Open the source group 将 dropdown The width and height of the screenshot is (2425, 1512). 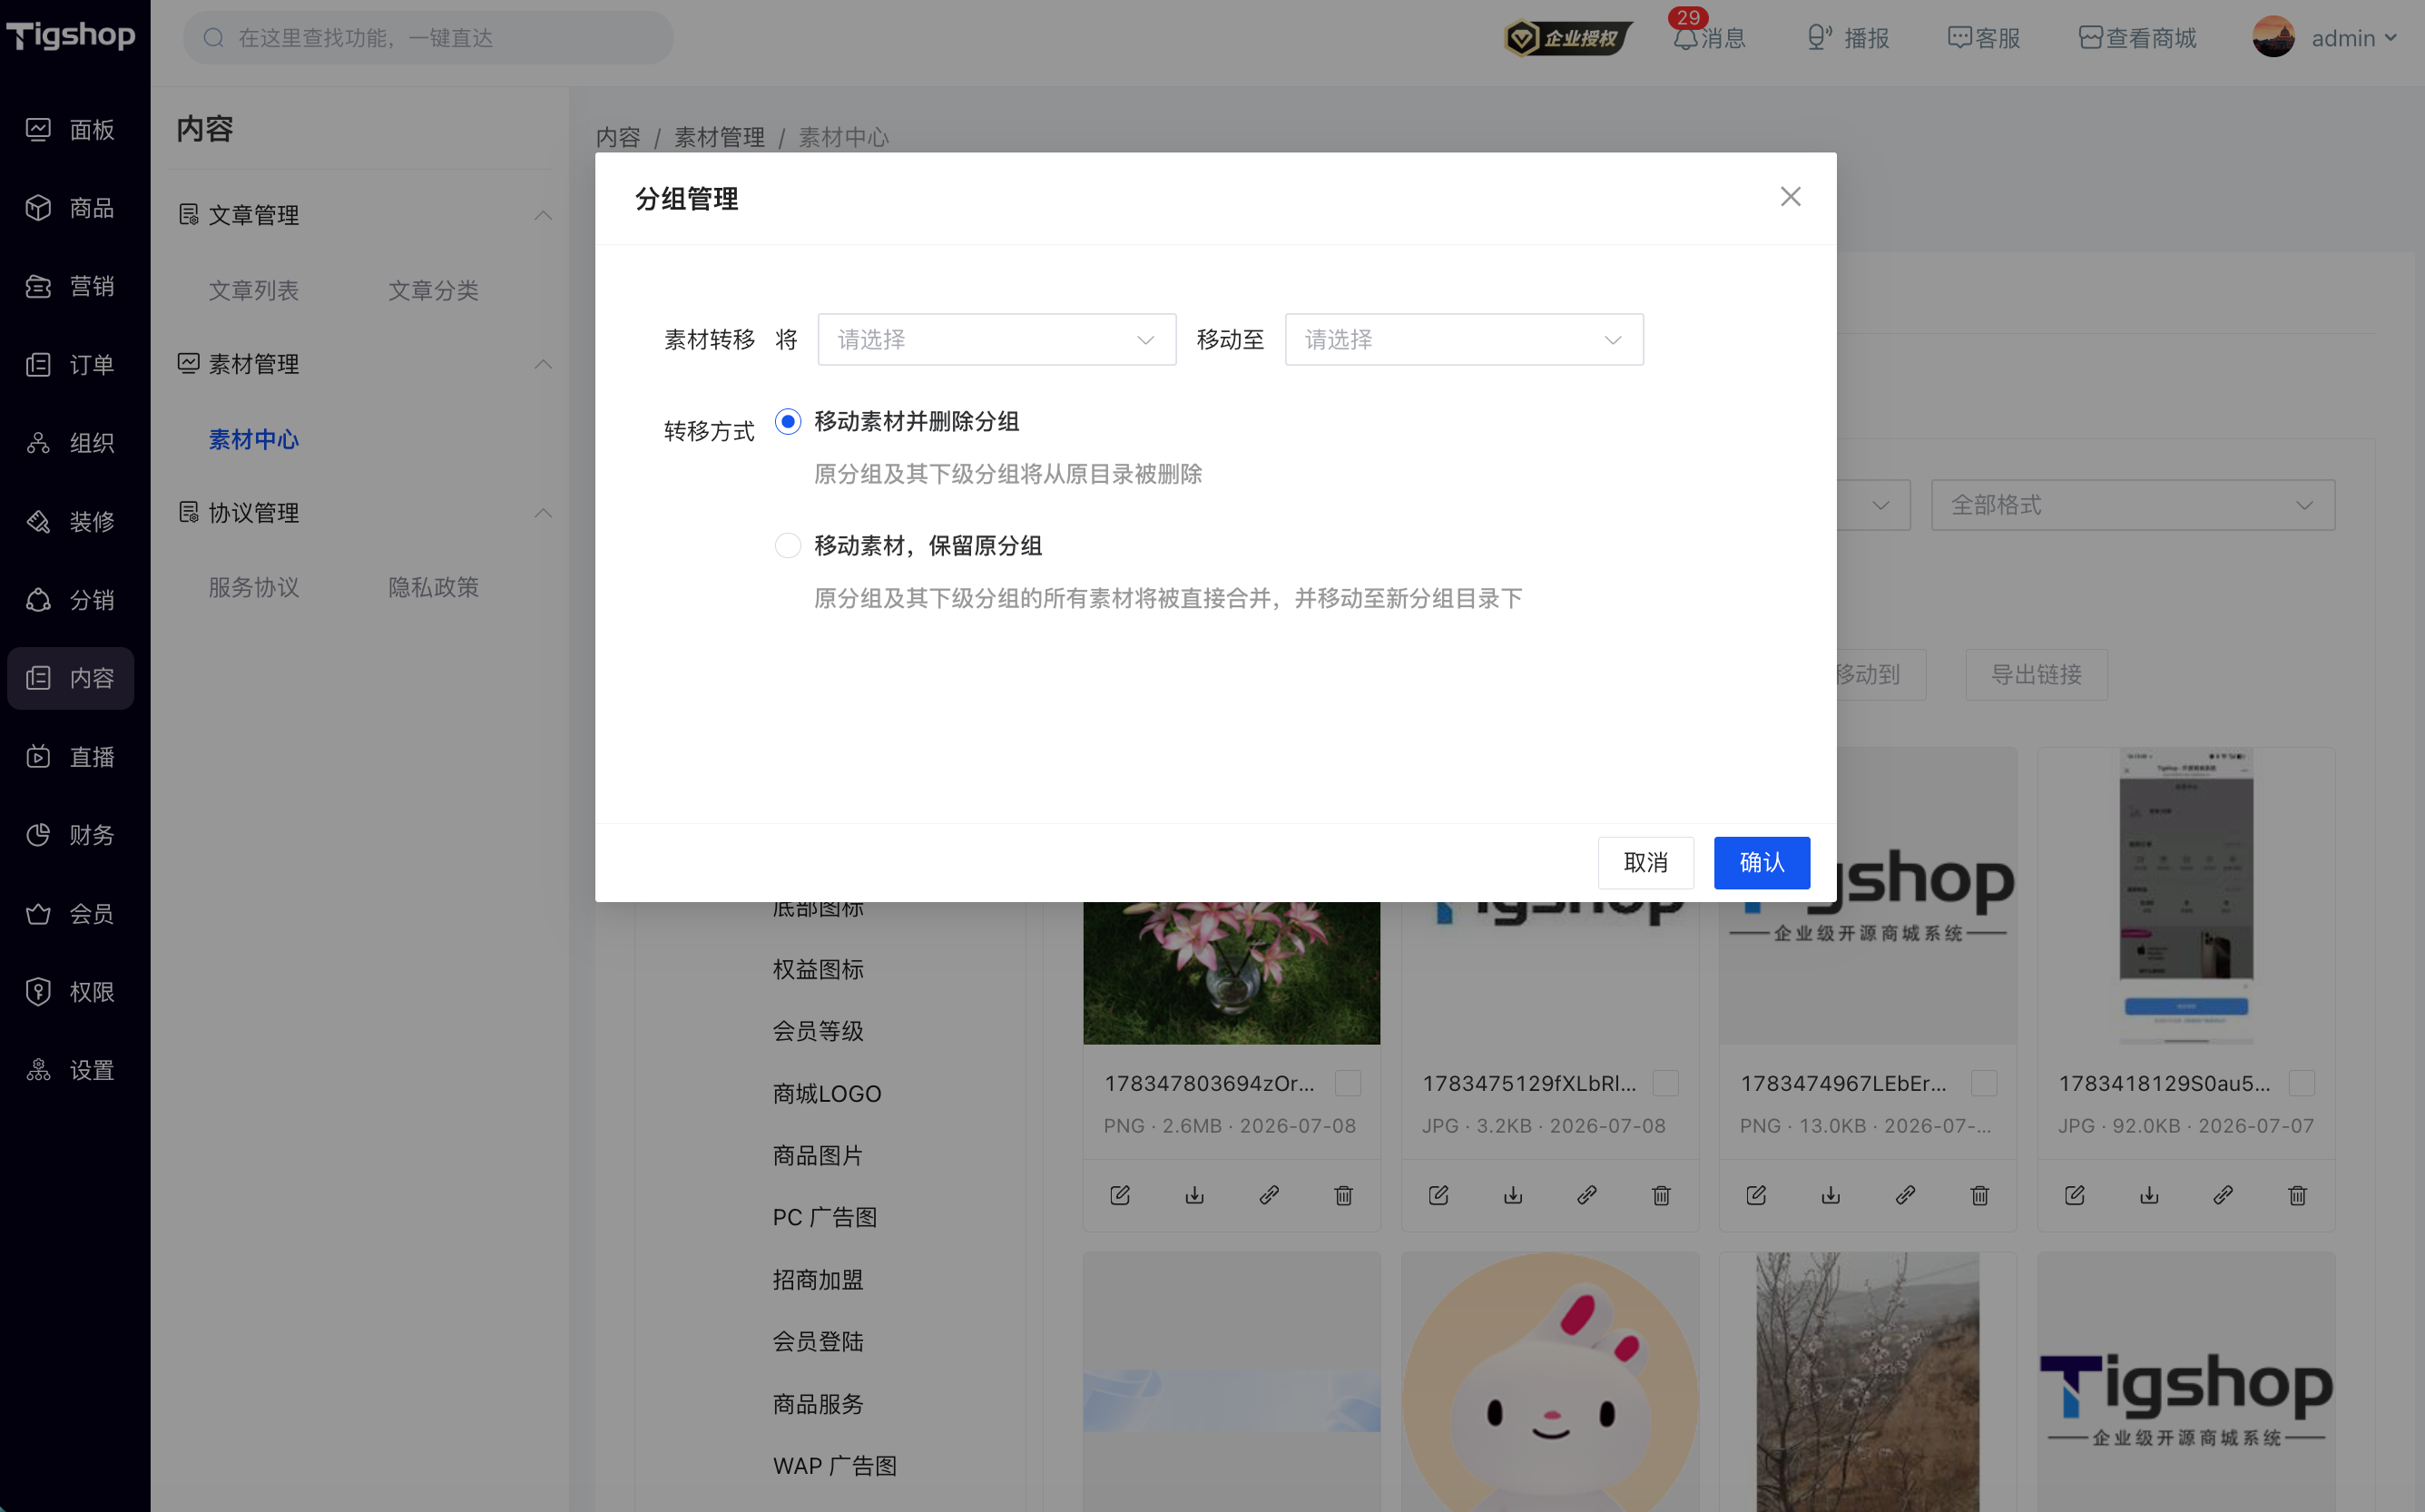997,340
